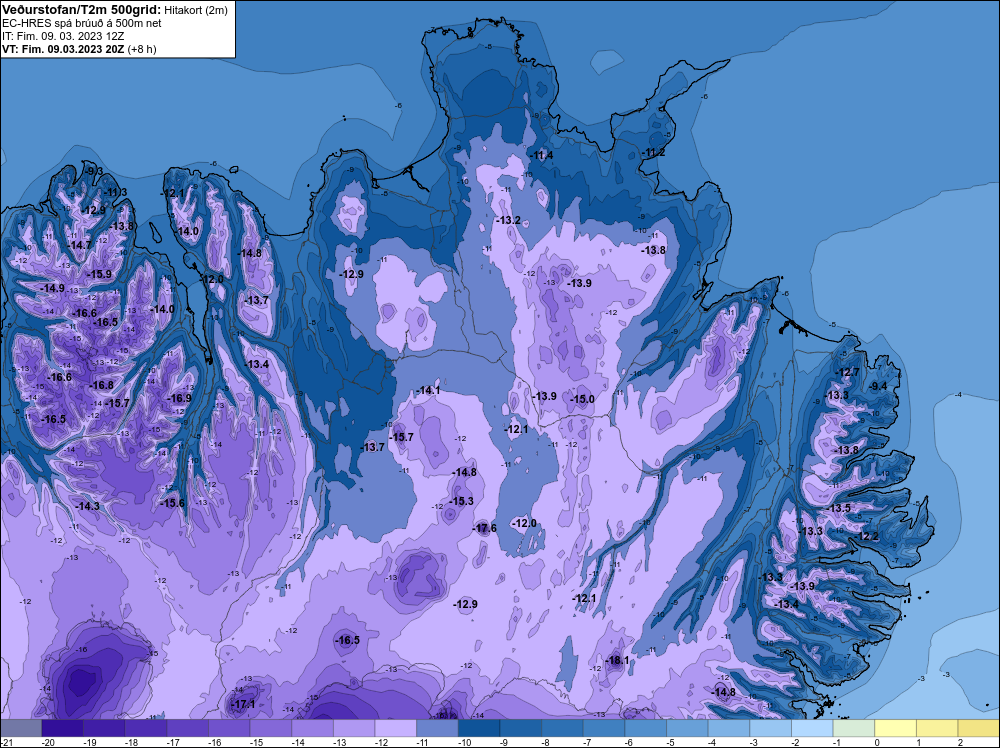Click the -11.3 temperature label
The height and width of the screenshot is (748, 1000).
click(115, 192)
